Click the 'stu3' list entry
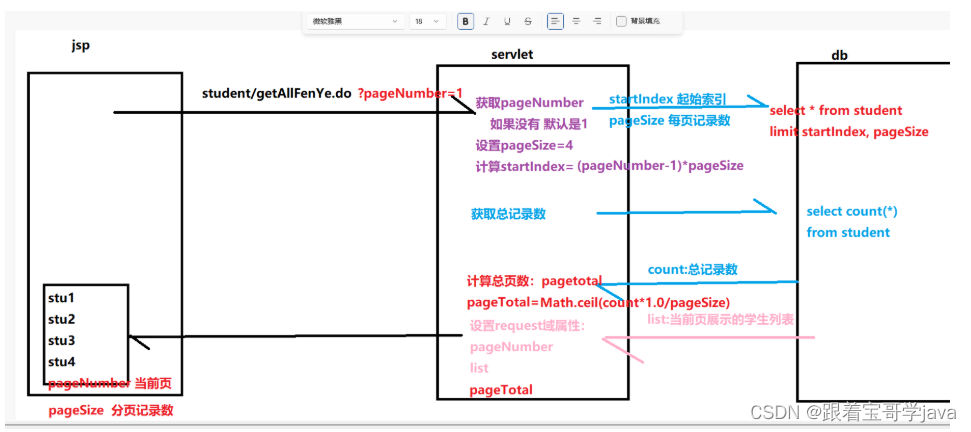The width and height of the screenshot is (971, 432). 61,341
